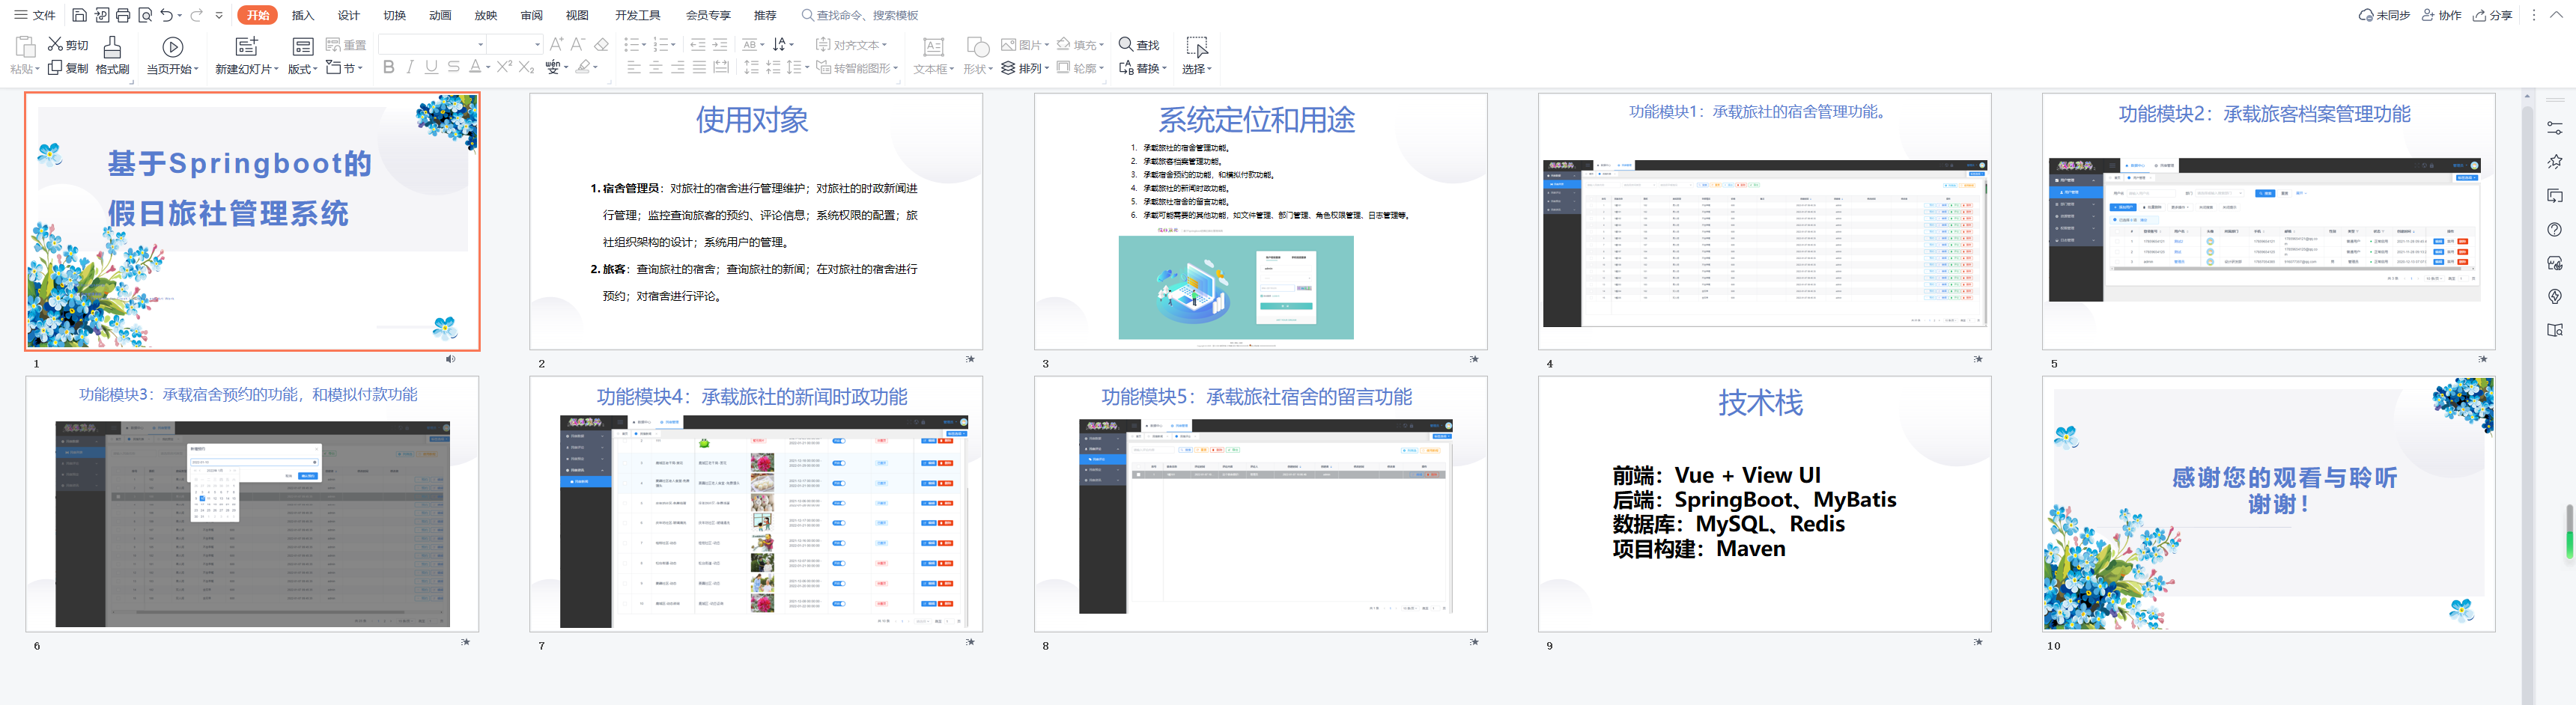The width and height of the screenshot is (2576, 705).
Task: Decrease font size with the A- icon
Action: [578, 44]
